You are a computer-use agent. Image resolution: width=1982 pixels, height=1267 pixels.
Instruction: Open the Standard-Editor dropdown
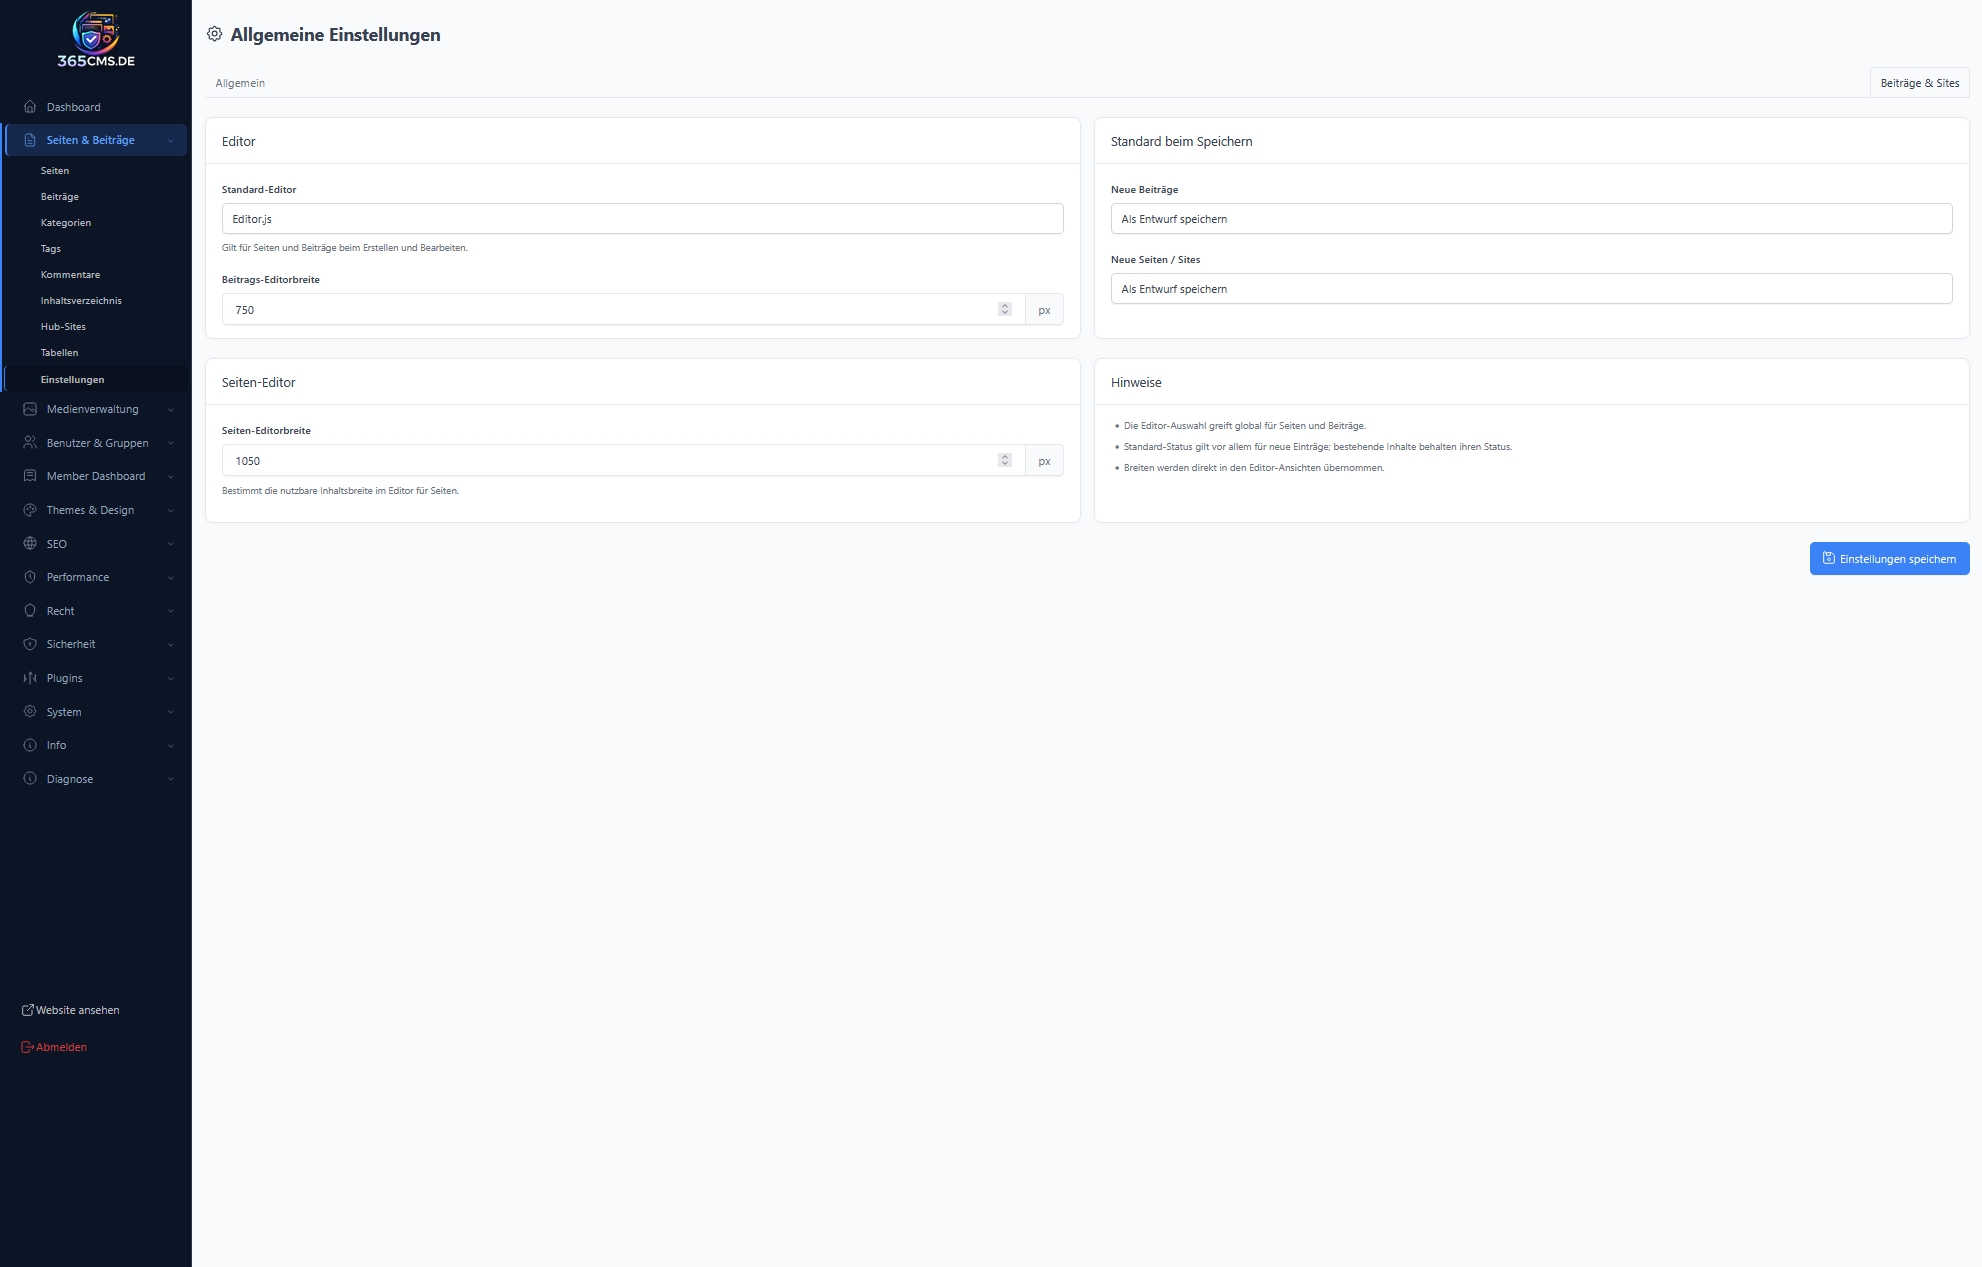pyautogui.click(x=642, y=219)
